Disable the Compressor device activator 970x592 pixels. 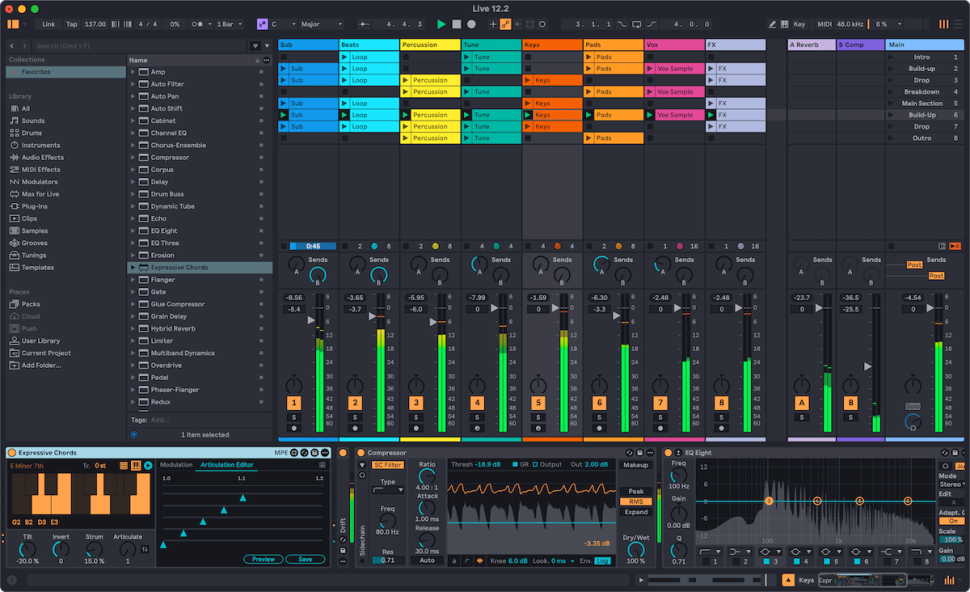(361, 454)
